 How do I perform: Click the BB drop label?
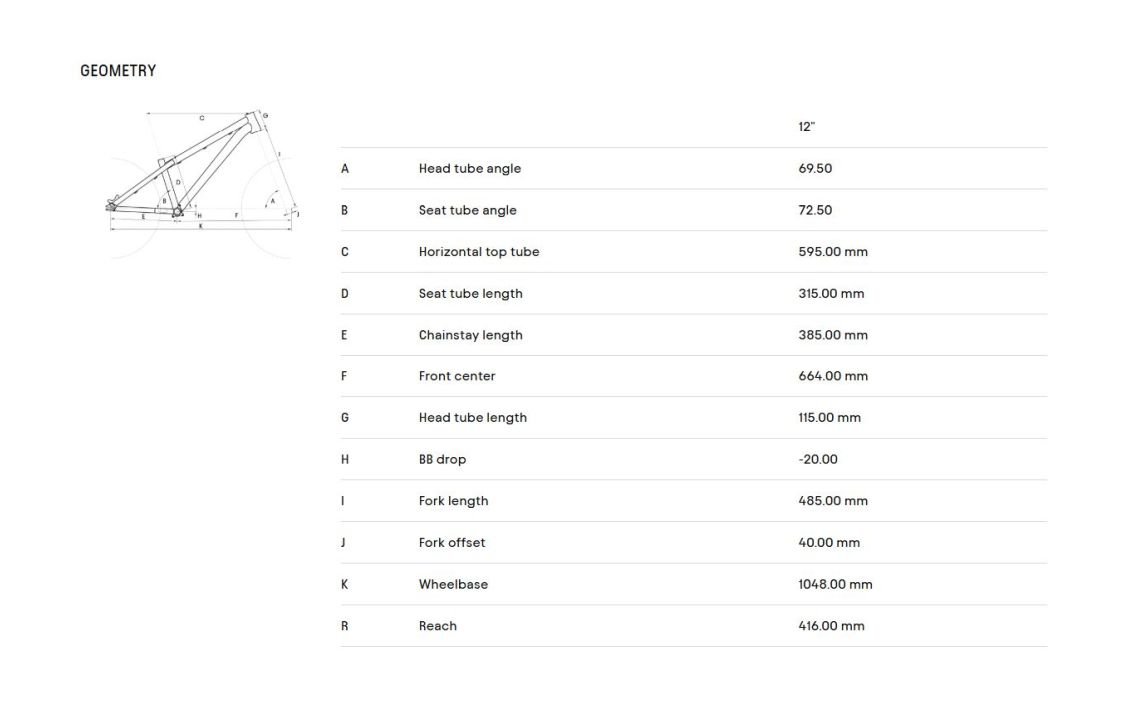(x=442, y=460)
